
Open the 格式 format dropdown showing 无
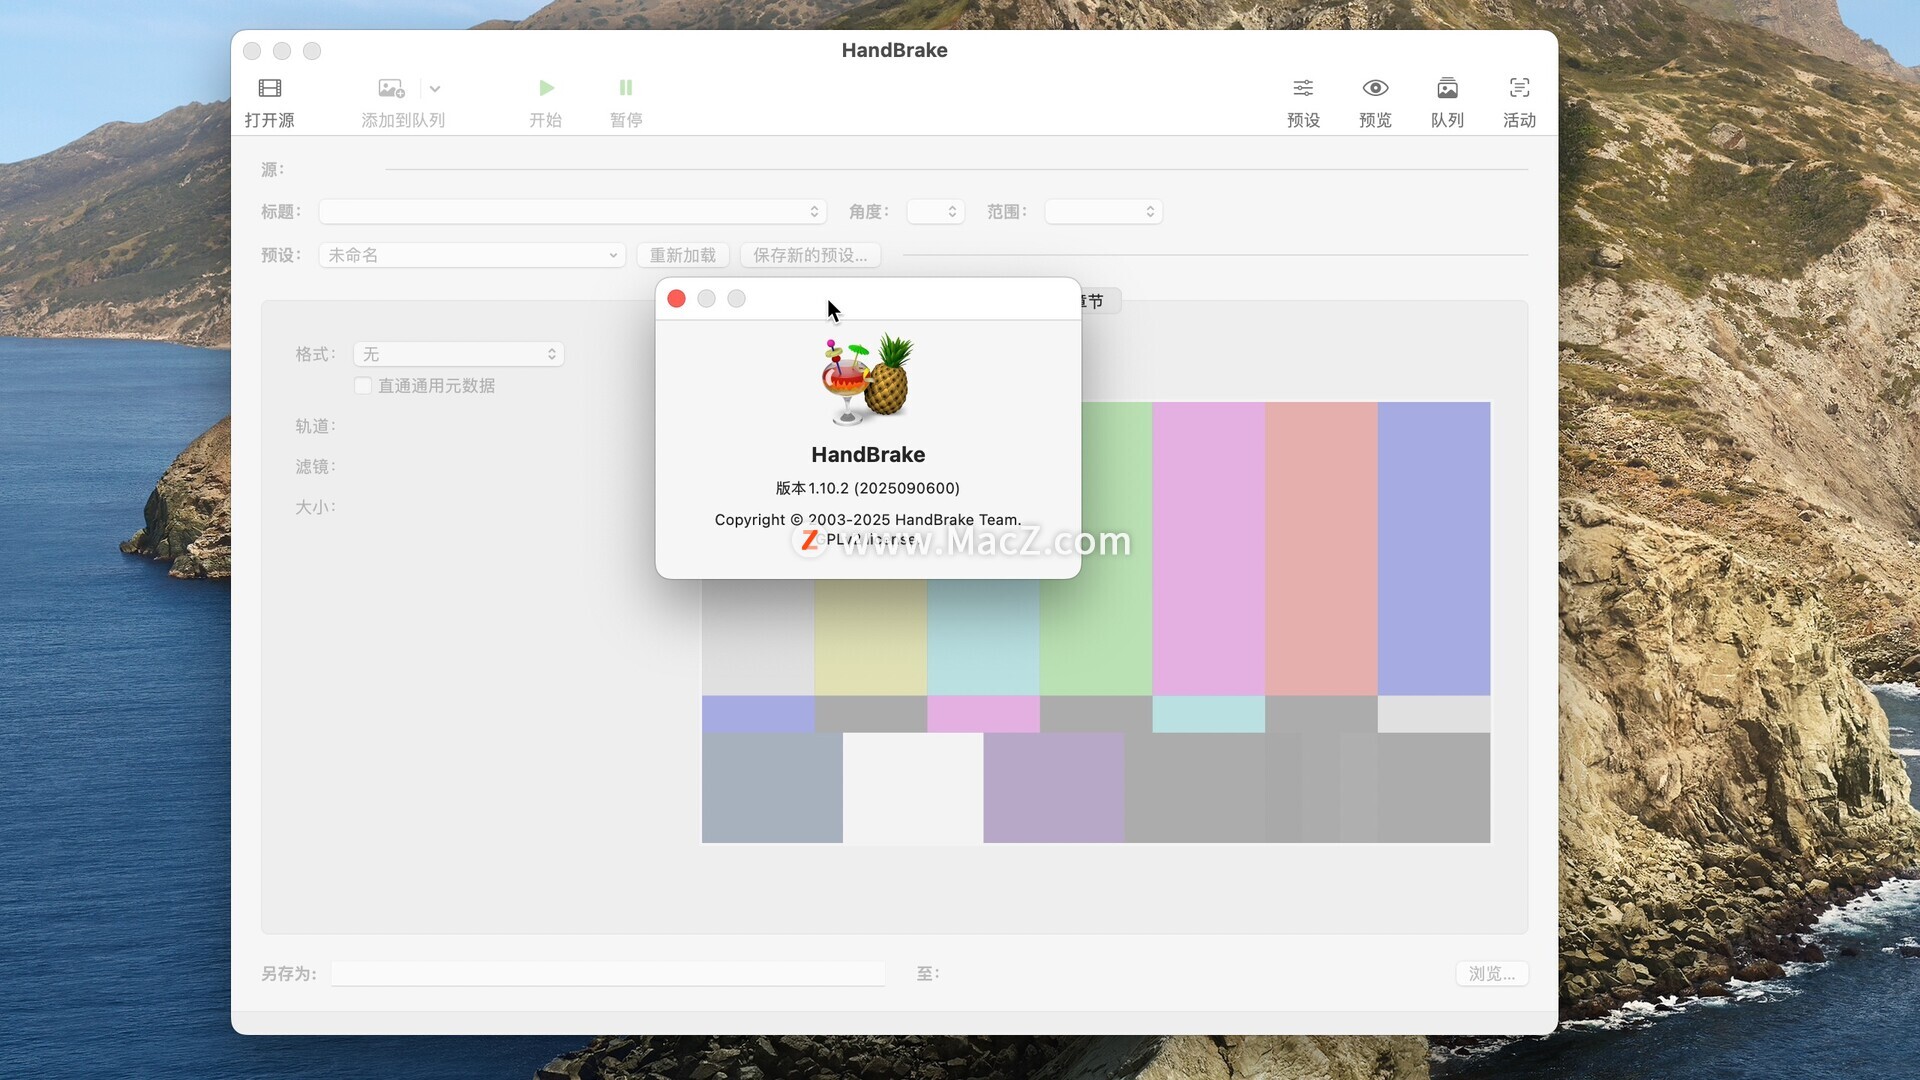point(458,354)
